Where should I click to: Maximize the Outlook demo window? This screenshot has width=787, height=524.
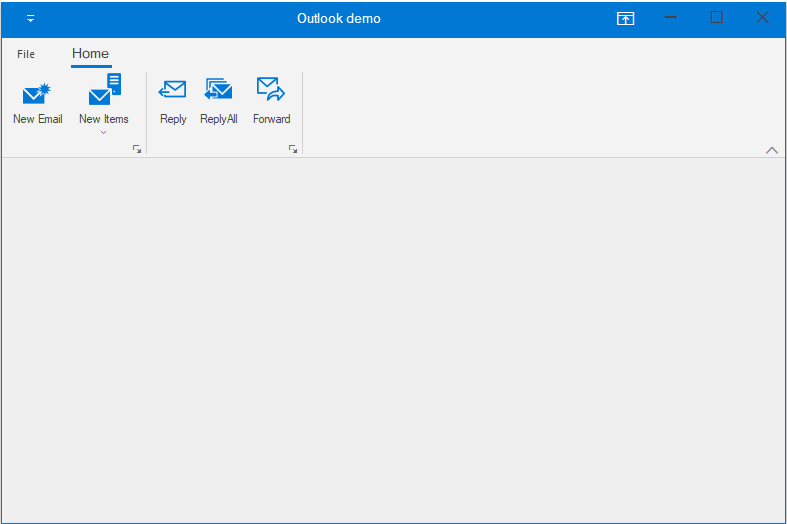point(716,18)
